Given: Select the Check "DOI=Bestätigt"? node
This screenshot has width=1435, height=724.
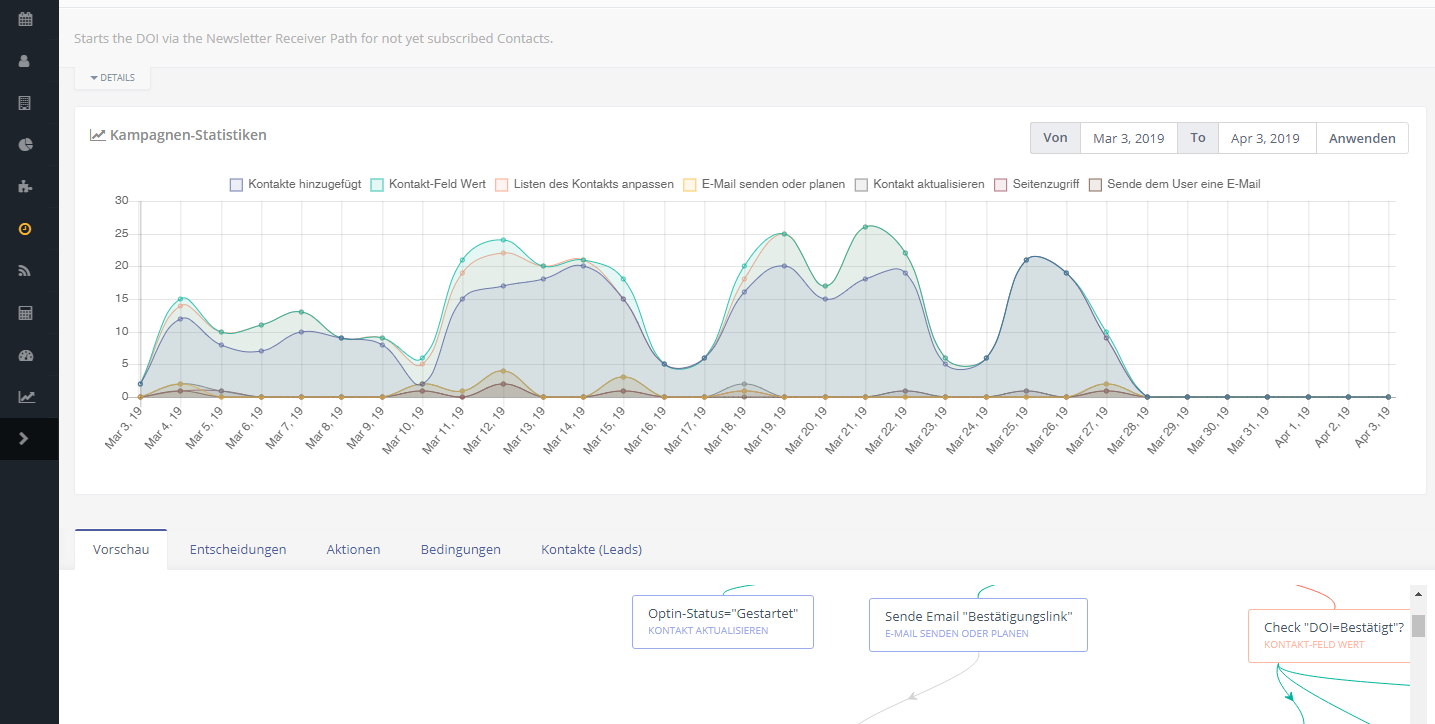Looking at the screenshot, I should pyautogui.click(x=1329, y=636).
